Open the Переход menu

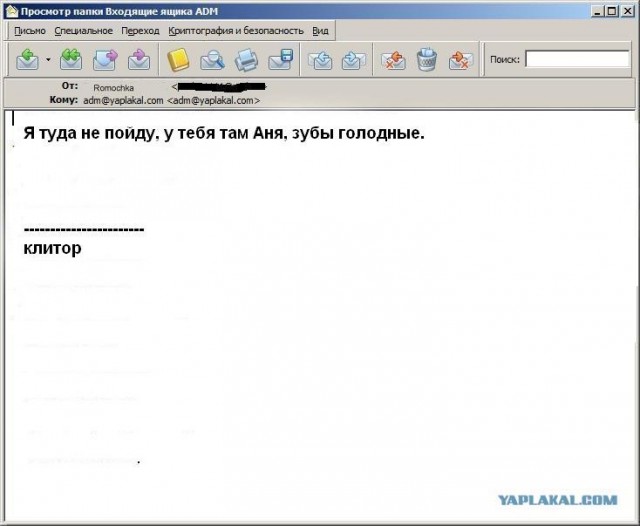point(140,31)
